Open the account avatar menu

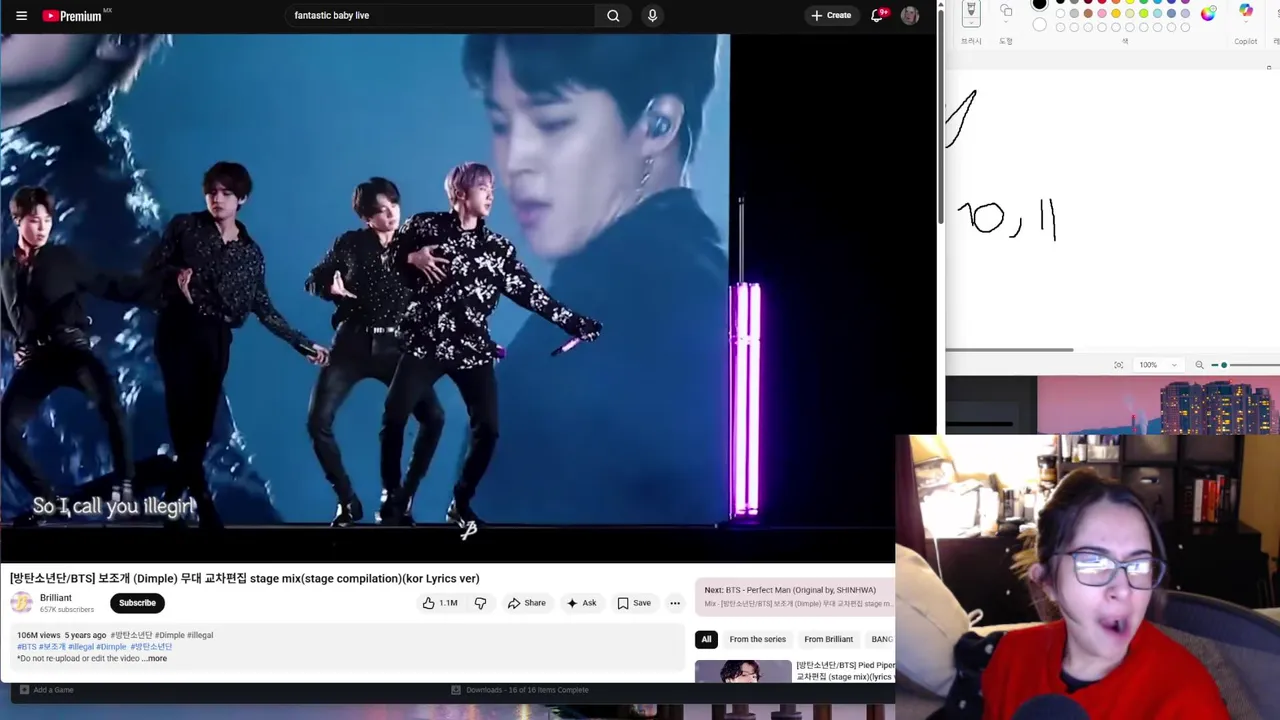tap(910, 15)
